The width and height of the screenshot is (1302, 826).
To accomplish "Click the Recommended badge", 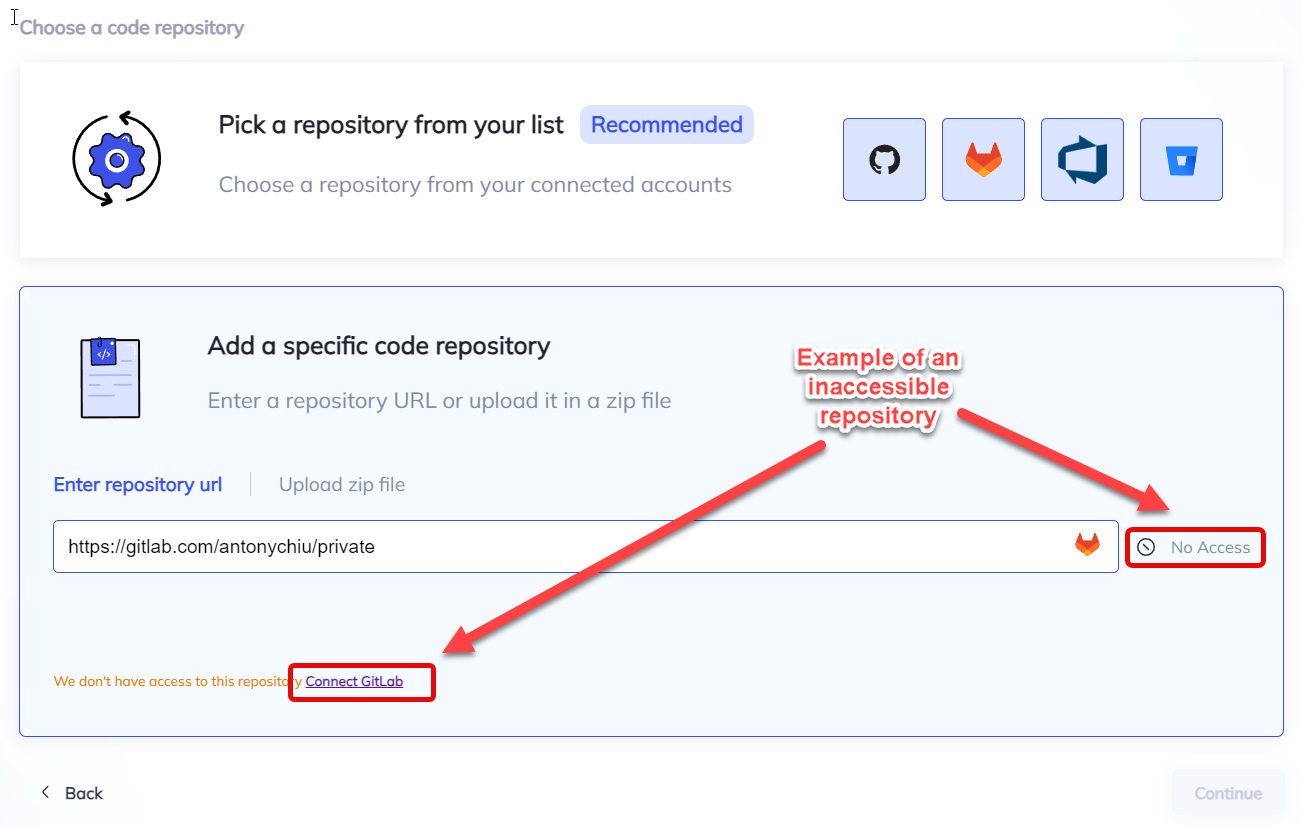I will tap(666, 125).
